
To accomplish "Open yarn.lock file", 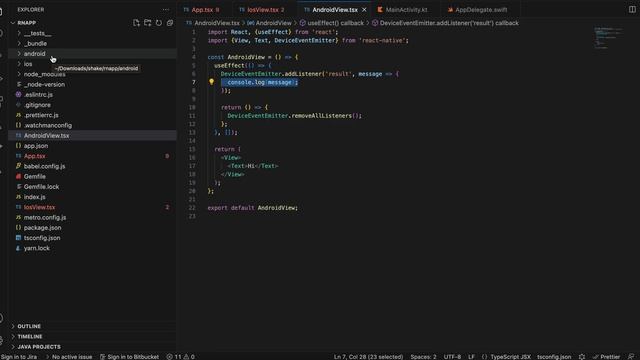I will point(36,248).
